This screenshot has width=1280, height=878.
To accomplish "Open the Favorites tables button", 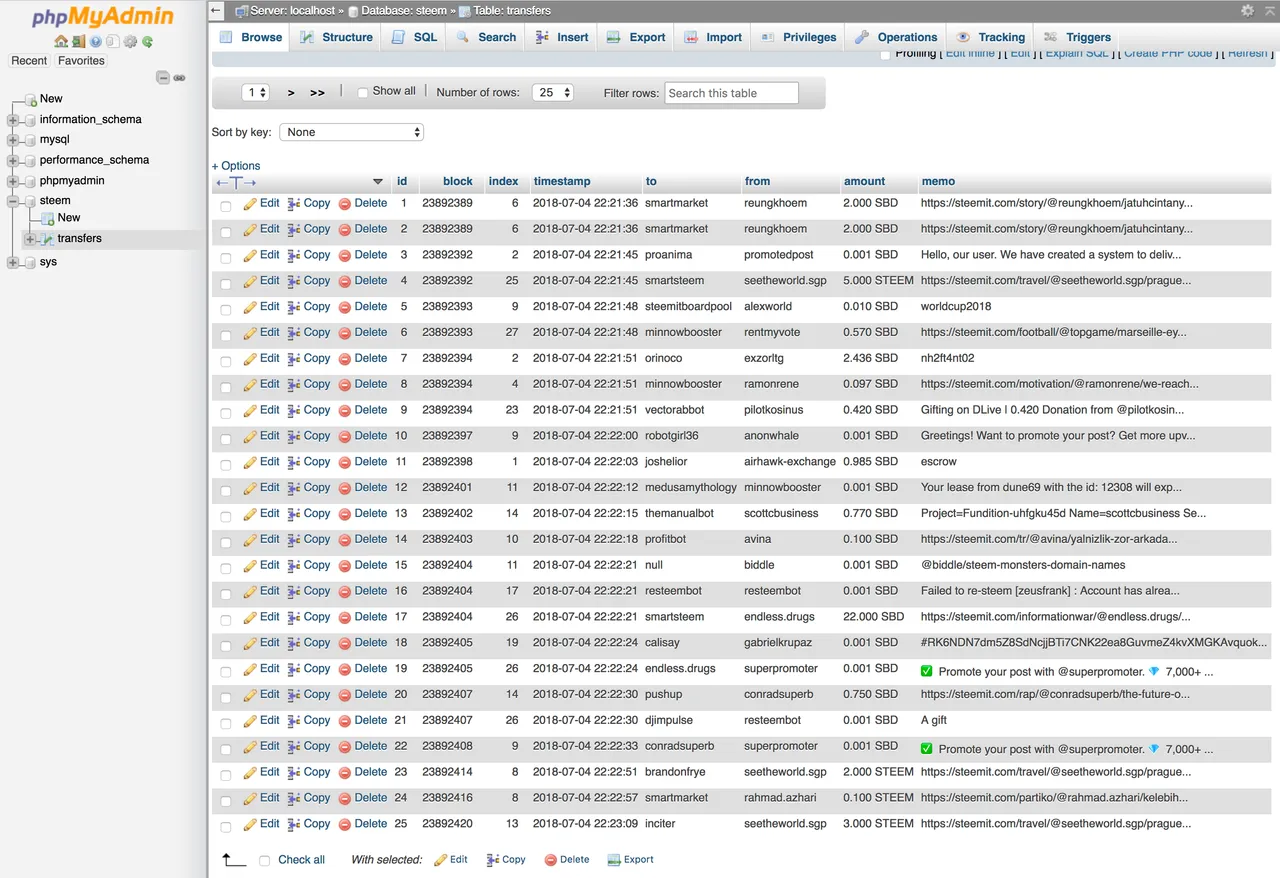I will coord(81,61).
